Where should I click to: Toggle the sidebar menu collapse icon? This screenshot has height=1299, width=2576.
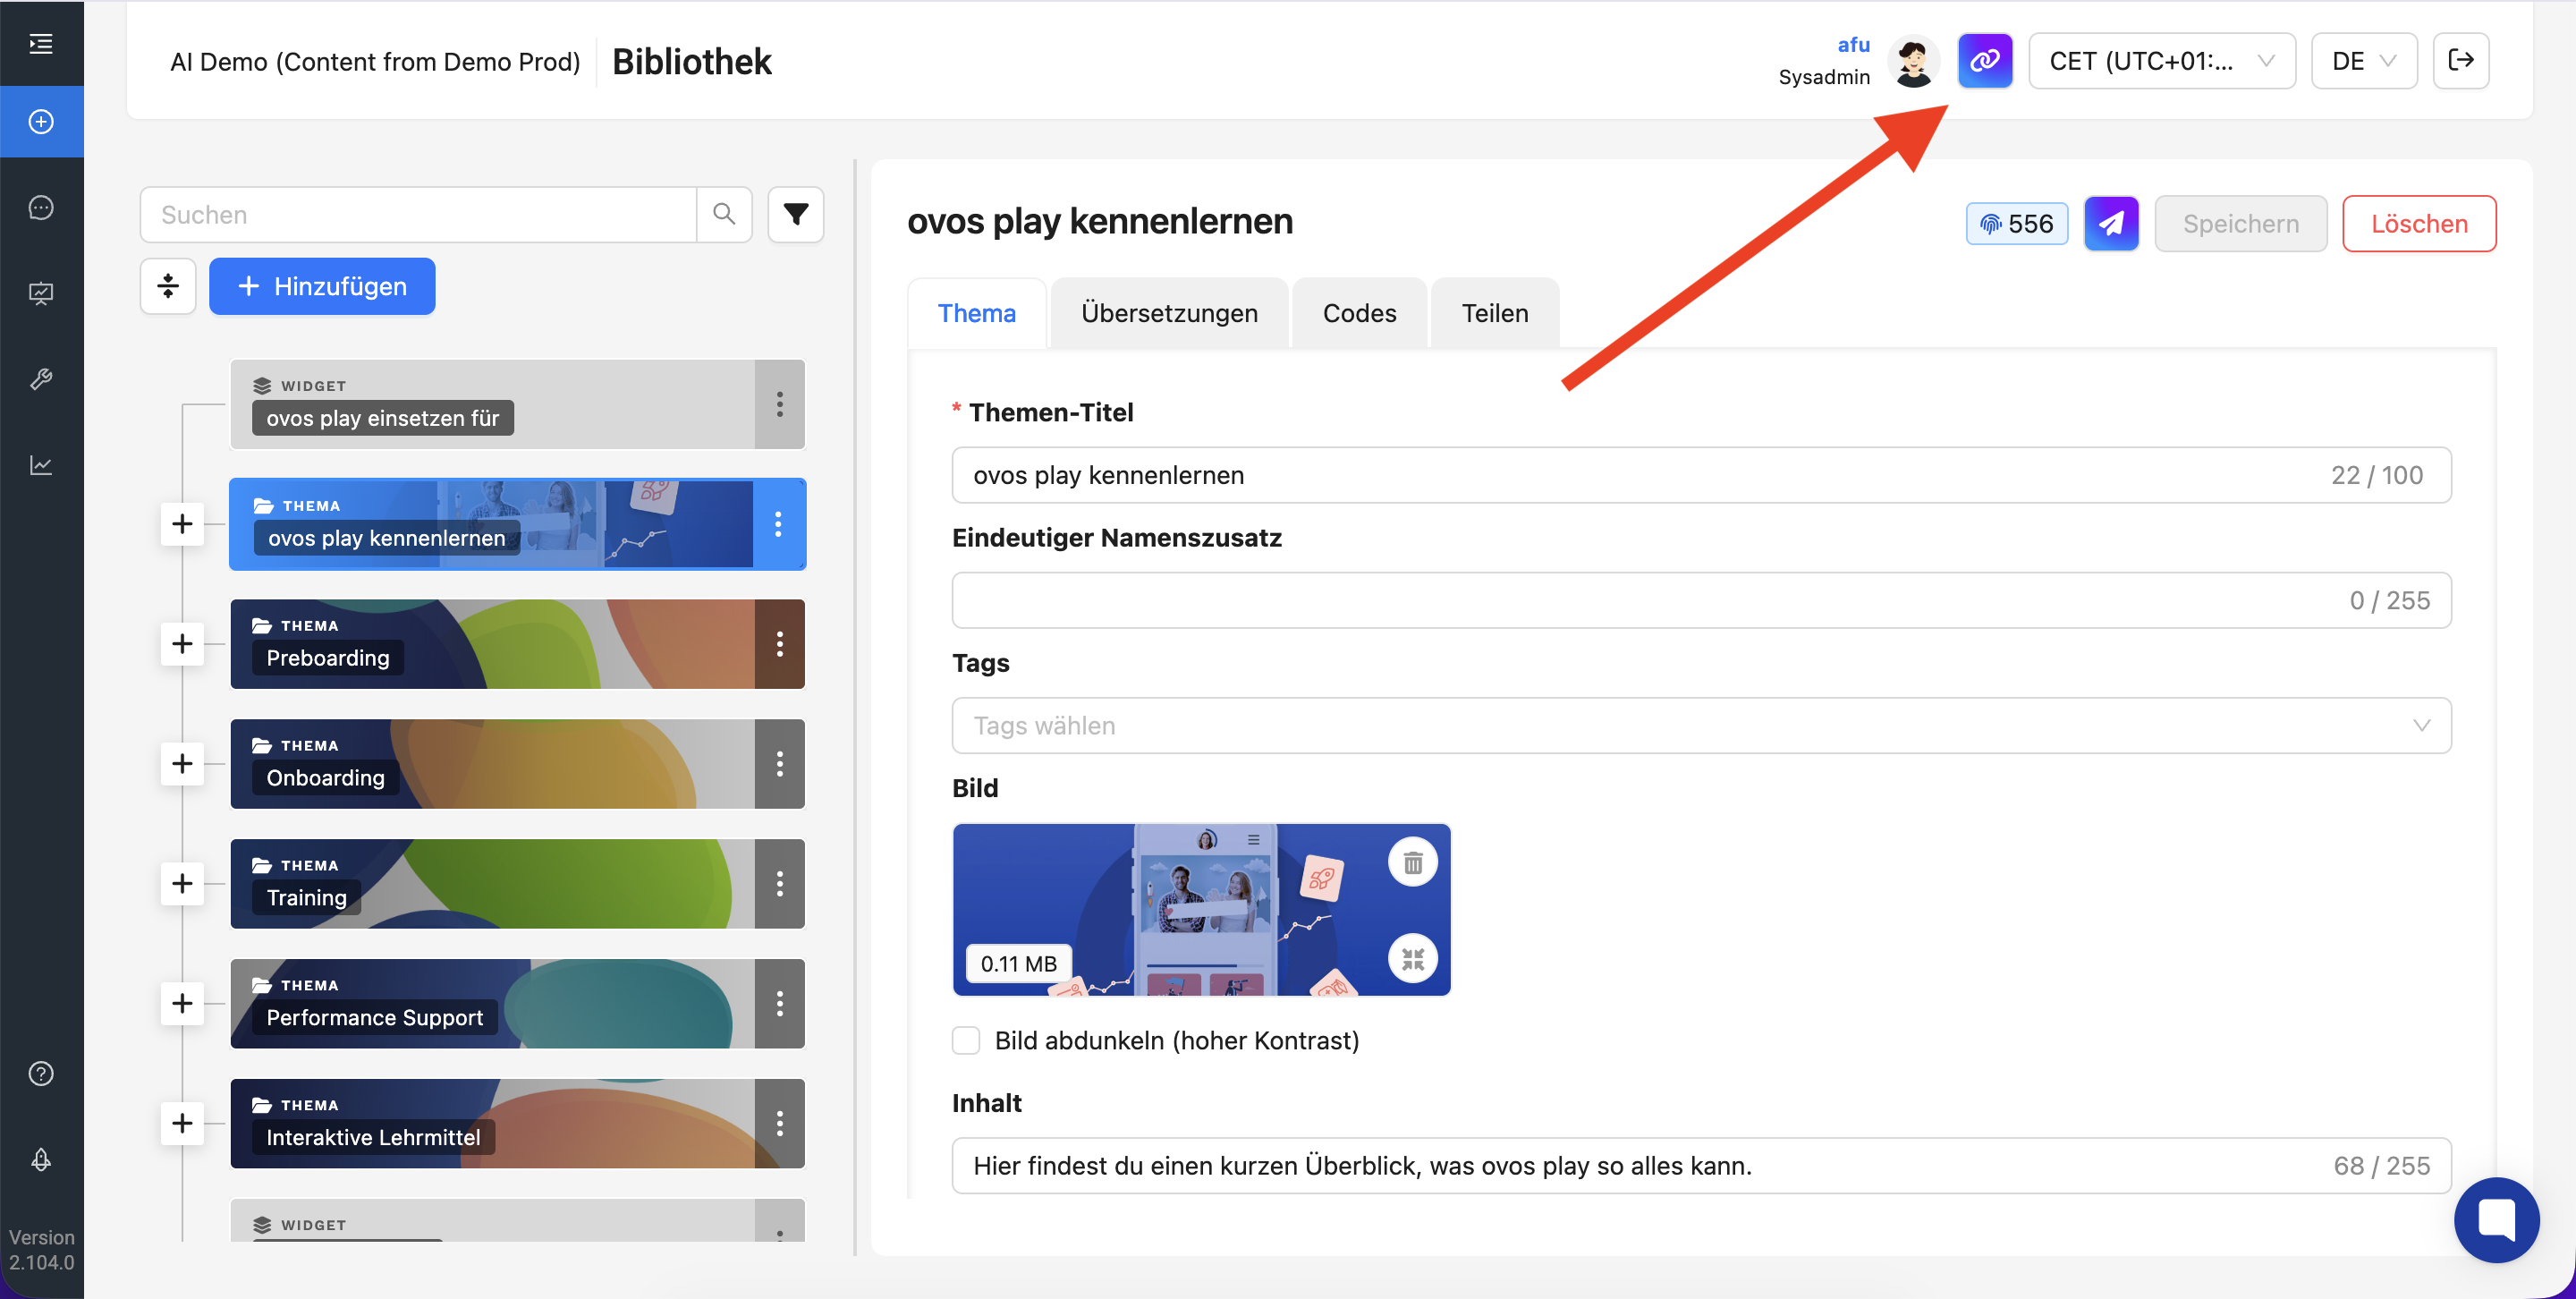41,43
